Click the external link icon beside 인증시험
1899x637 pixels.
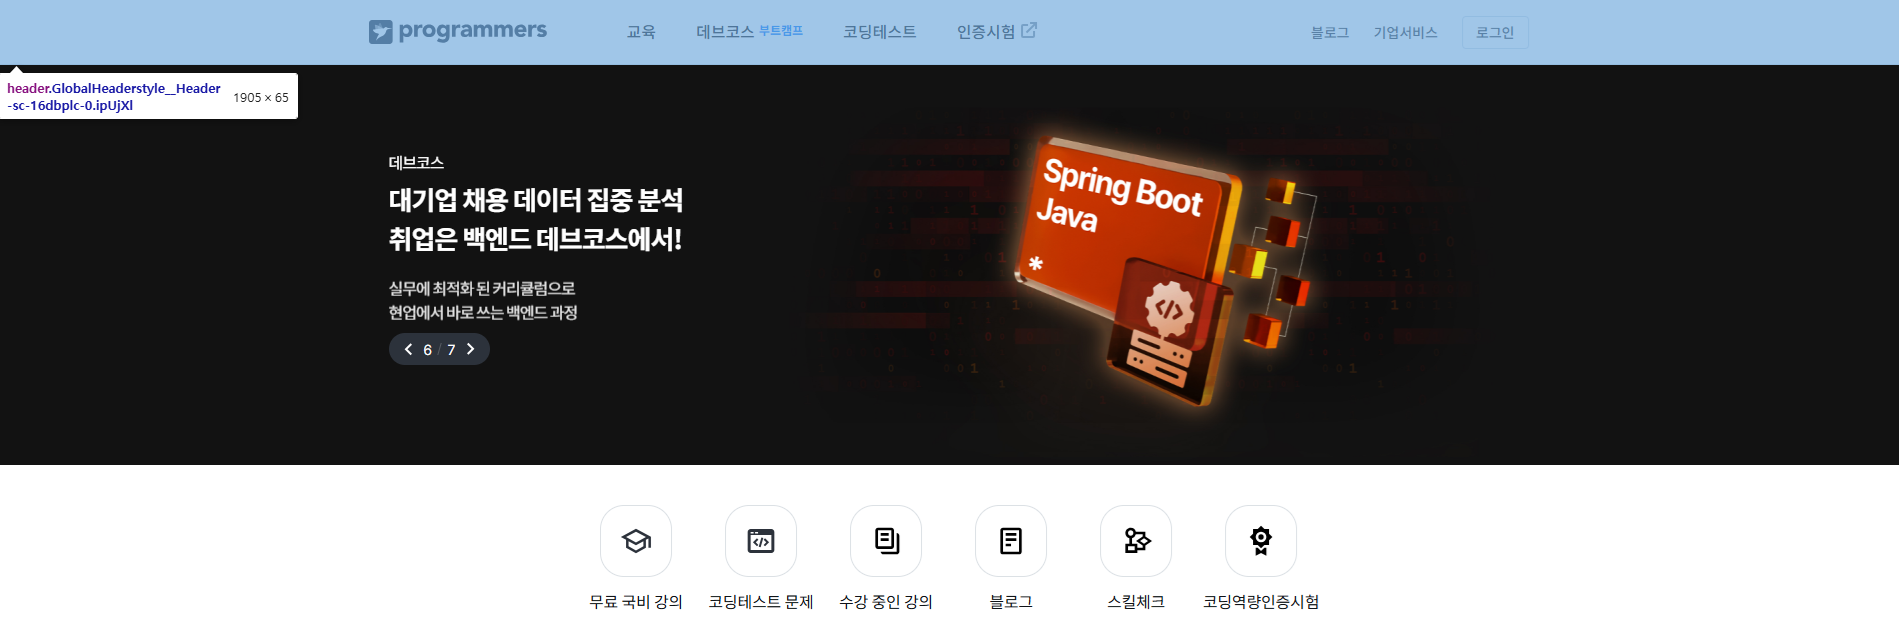tap(1029, 30)
